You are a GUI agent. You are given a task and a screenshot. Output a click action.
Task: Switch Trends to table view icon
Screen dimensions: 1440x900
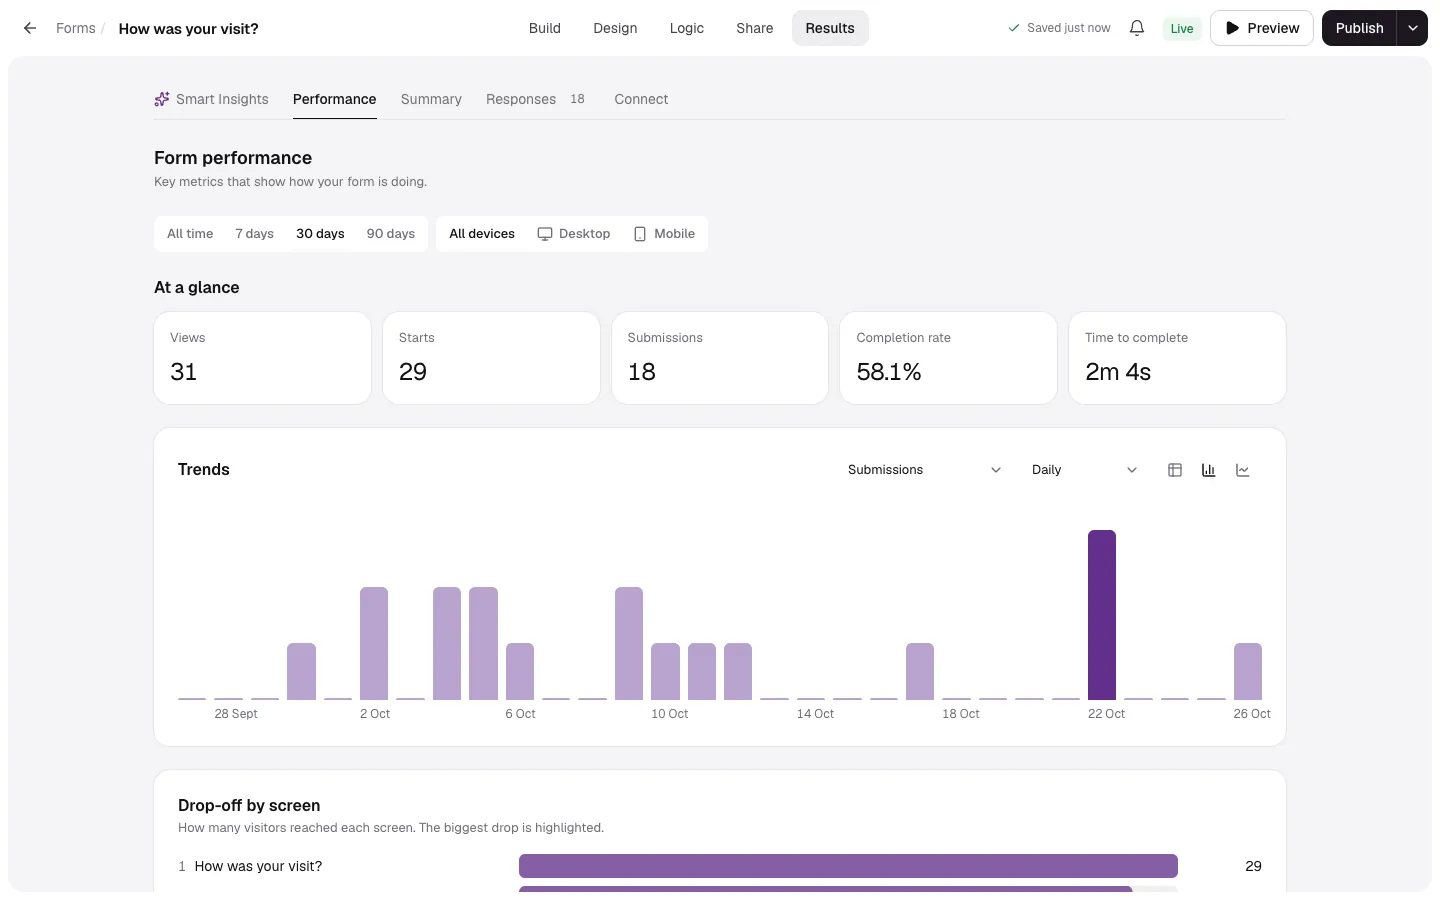click(1175, 470)
